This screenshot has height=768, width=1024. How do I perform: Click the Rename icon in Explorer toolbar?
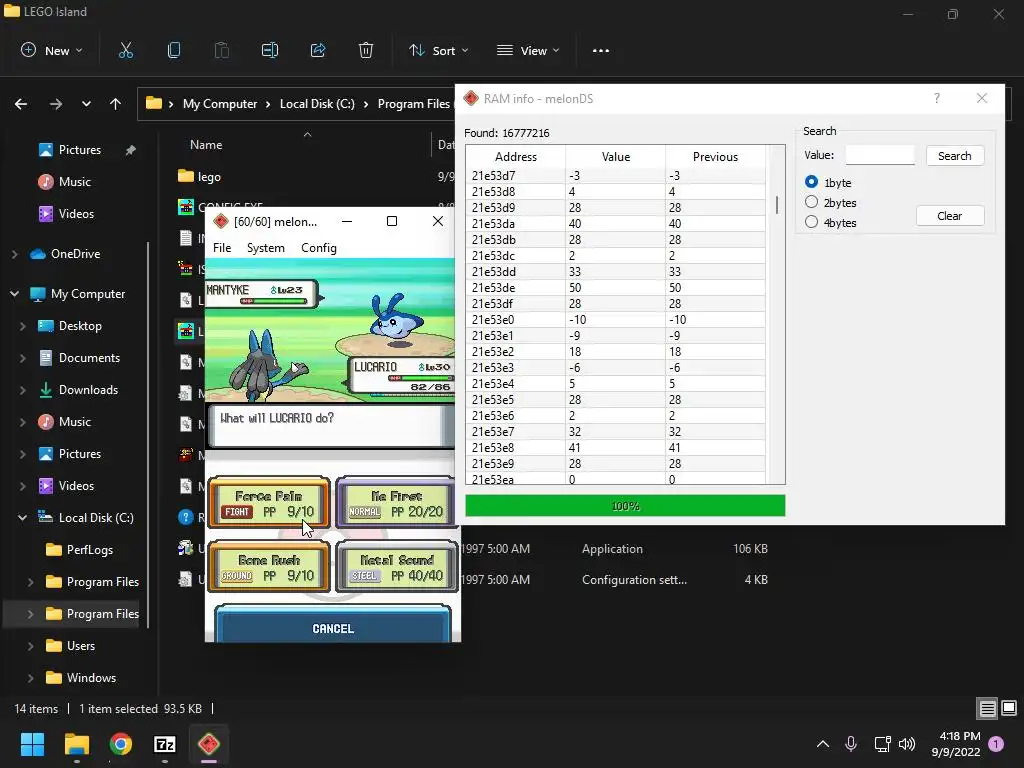(270, 50)
